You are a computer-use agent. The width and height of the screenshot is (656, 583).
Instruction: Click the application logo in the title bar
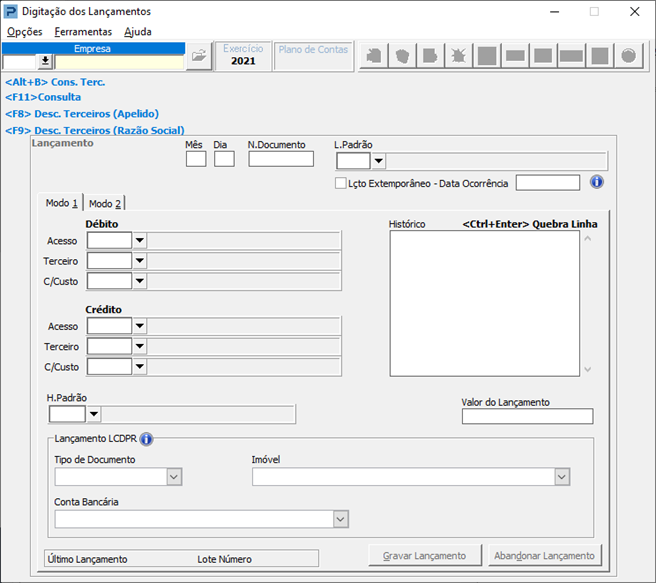tap(12, 12)
